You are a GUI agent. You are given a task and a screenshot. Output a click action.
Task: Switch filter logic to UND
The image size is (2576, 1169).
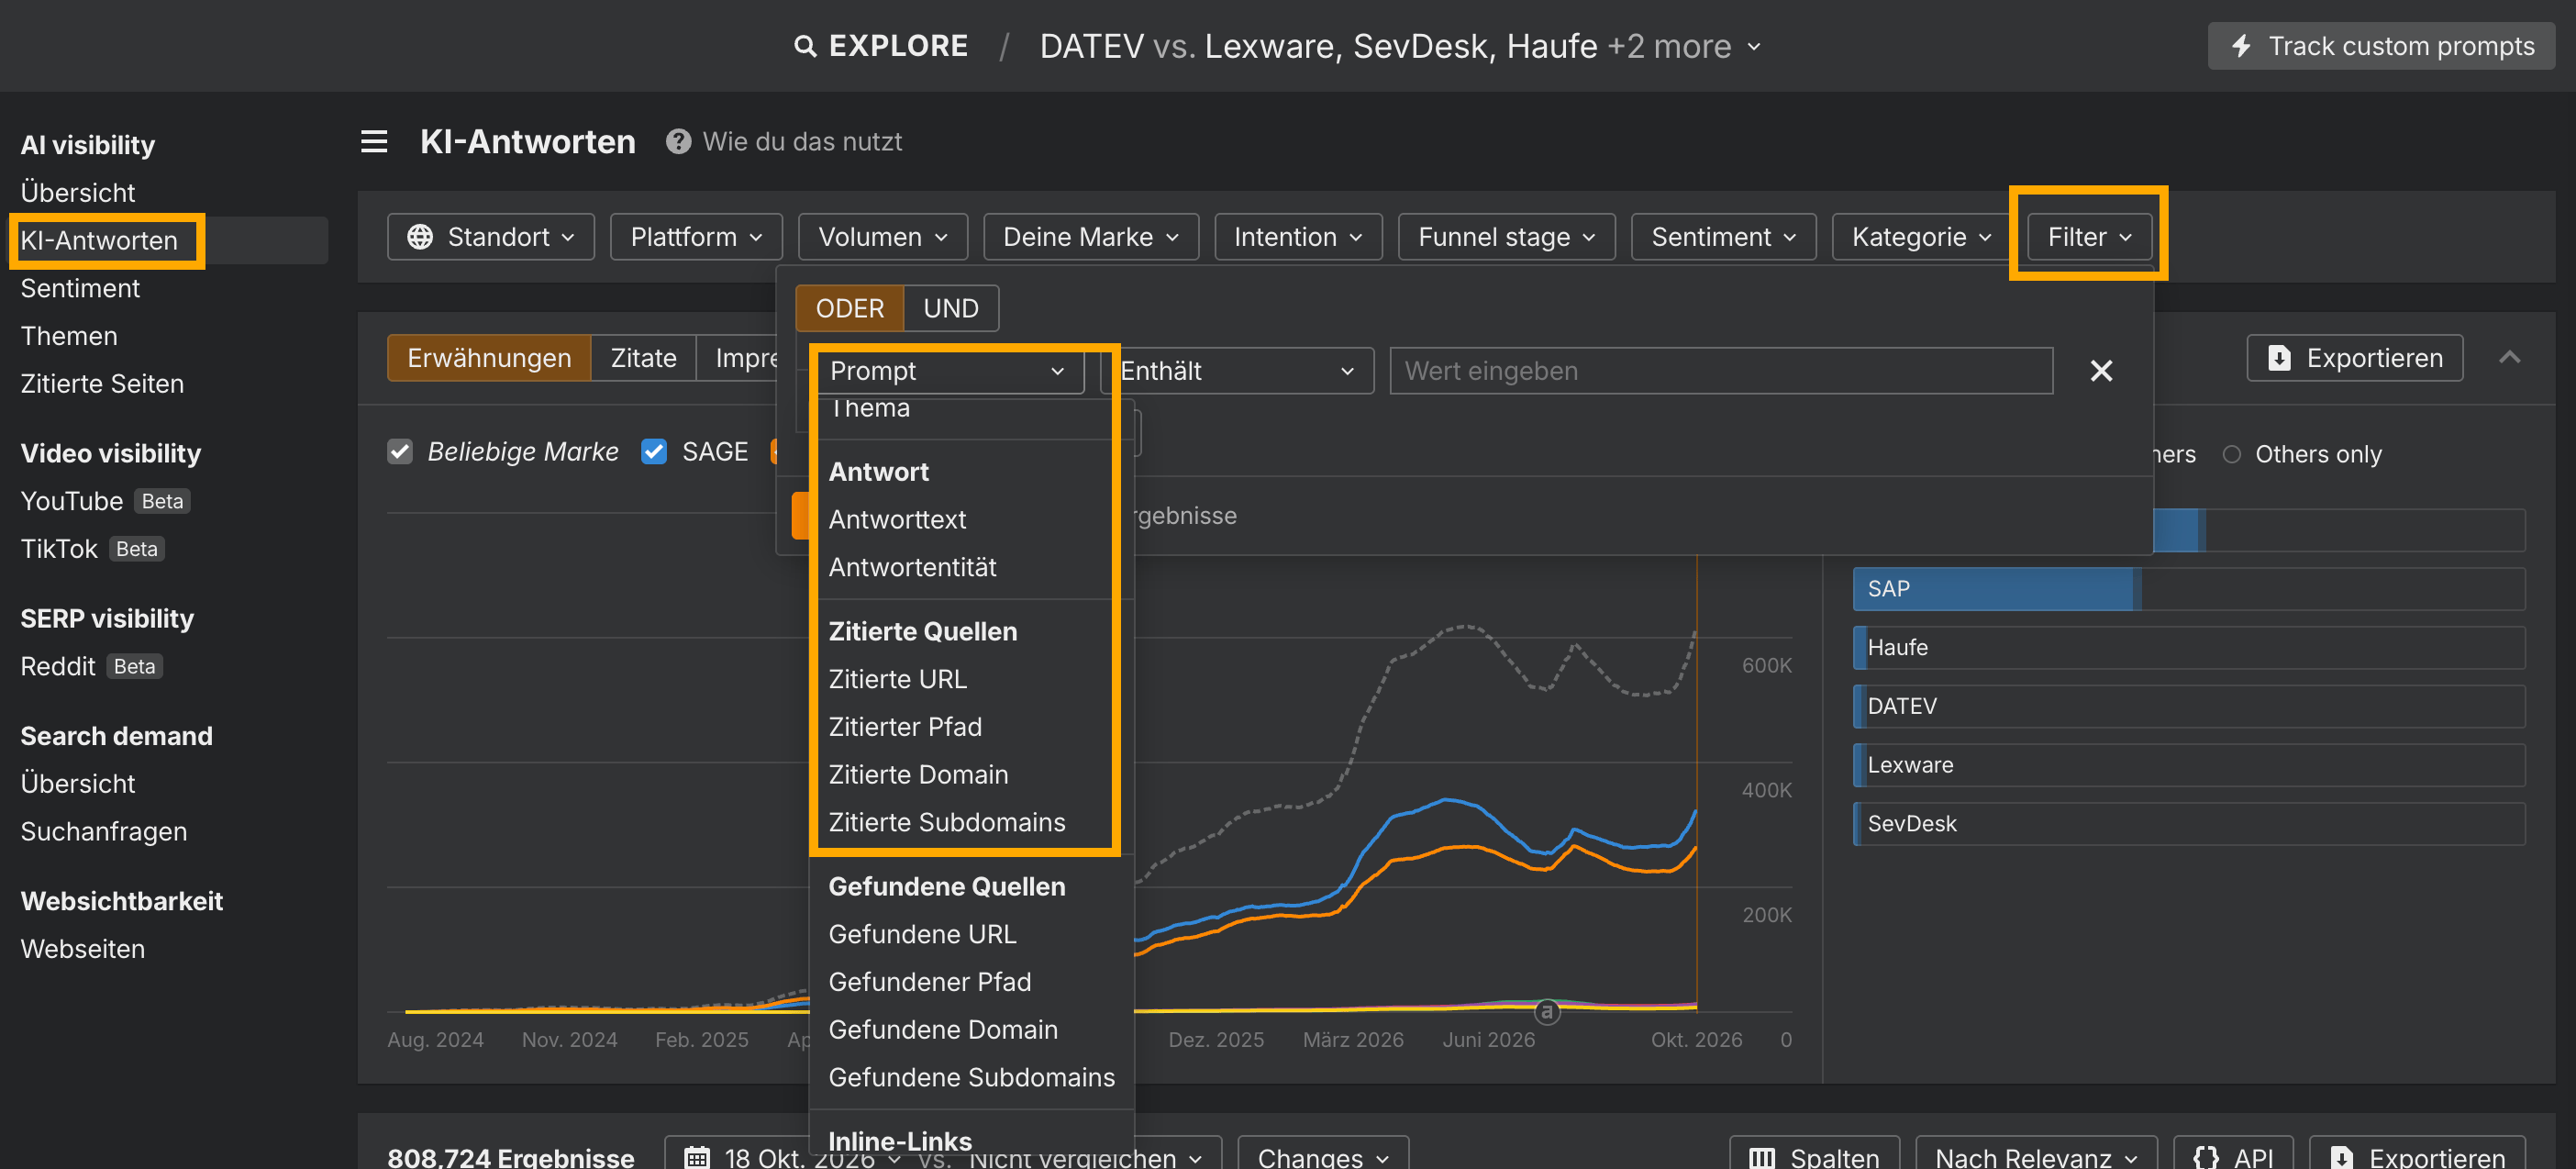[950, 308]
